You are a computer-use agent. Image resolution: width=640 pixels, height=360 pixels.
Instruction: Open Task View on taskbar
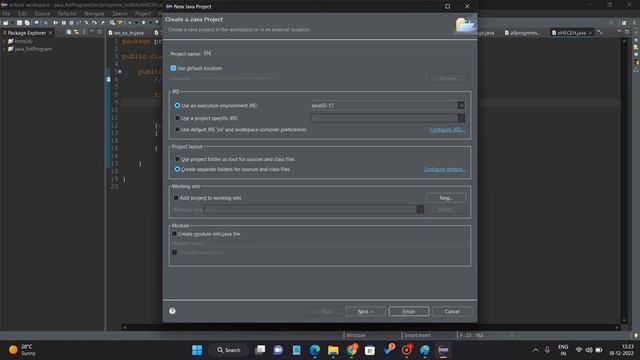tap(260, 350)
